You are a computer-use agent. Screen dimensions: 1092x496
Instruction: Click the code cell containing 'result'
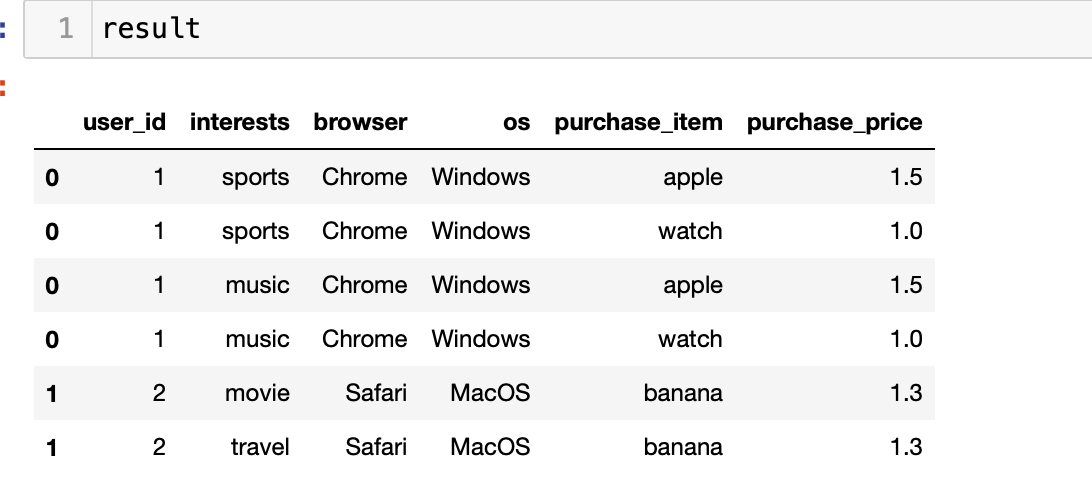point(557,29)
